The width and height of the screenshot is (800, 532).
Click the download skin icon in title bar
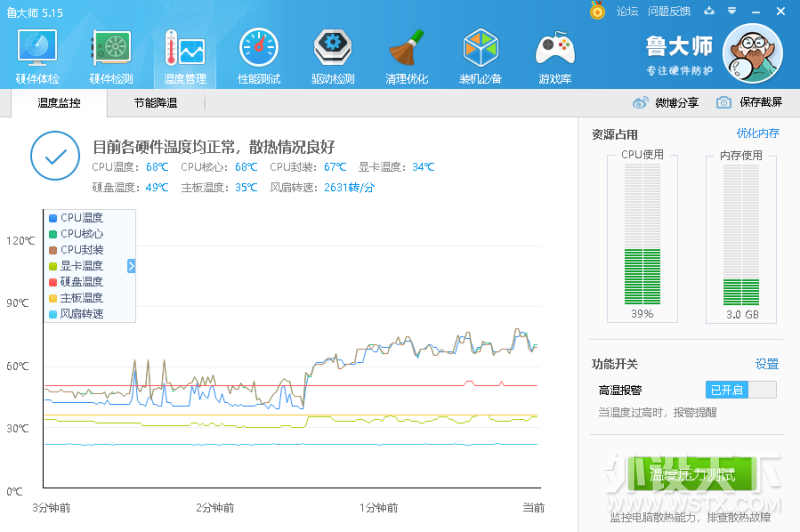point(709,10)
